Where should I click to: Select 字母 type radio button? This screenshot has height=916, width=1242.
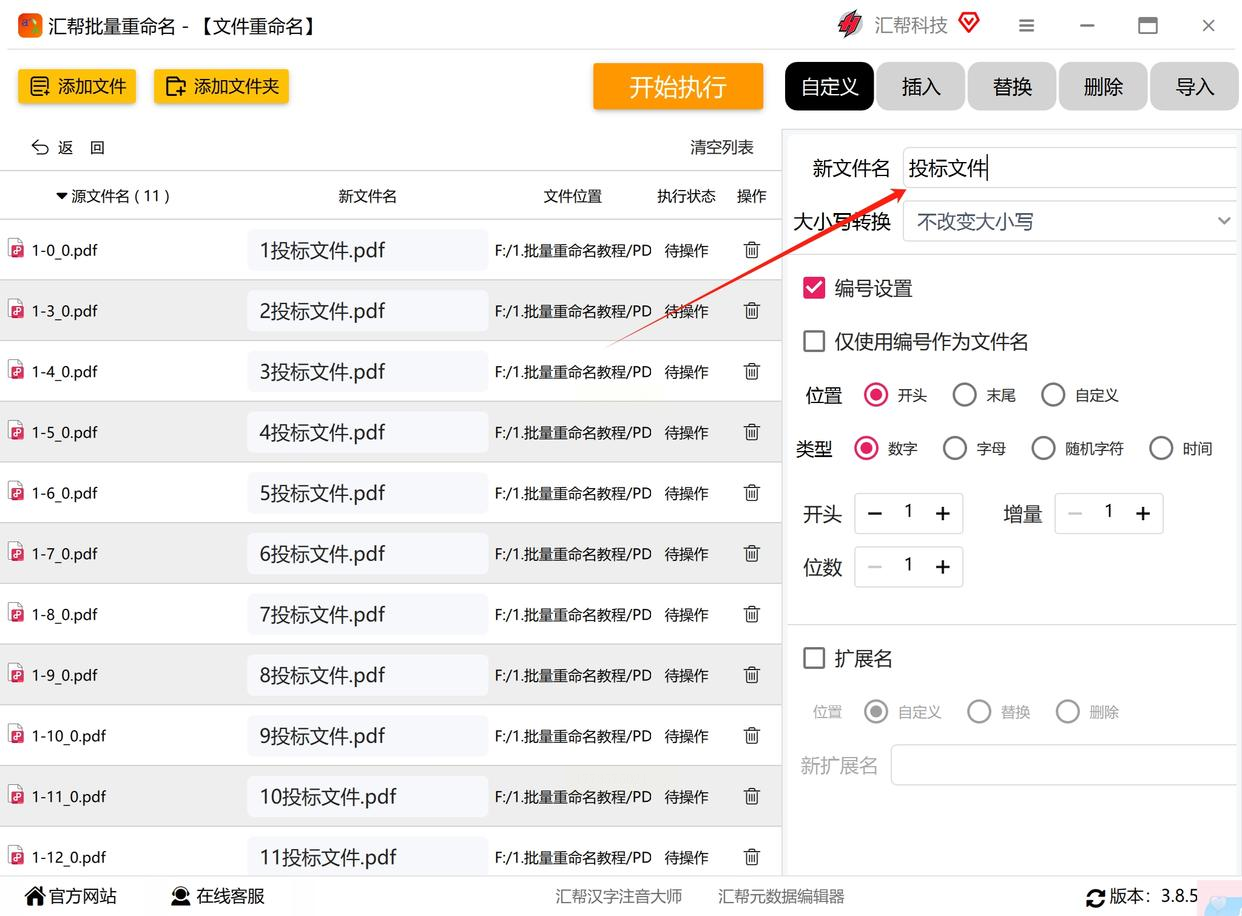tap(955, 448)
